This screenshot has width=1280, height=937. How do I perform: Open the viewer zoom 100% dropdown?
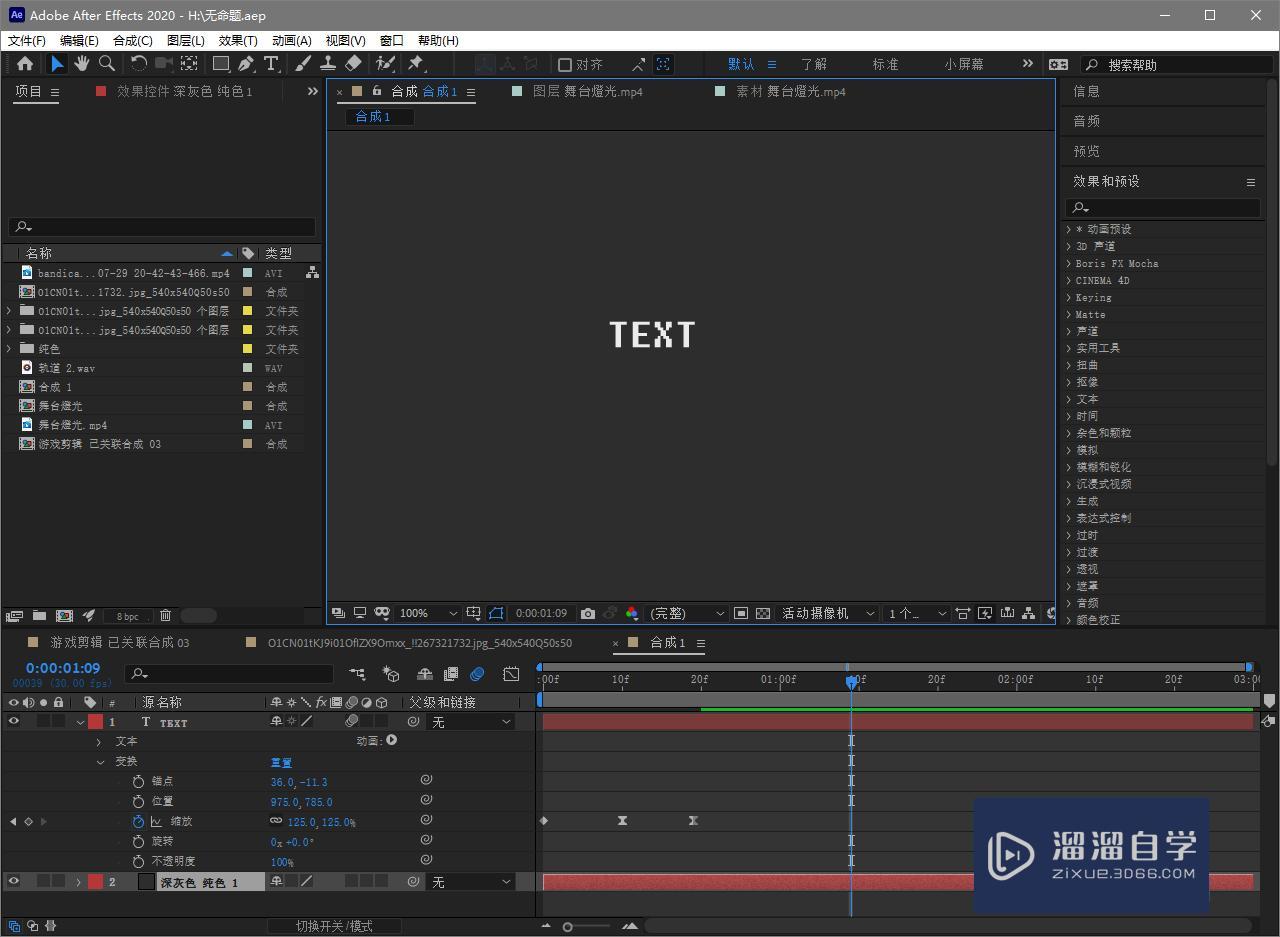click(428, 613)
